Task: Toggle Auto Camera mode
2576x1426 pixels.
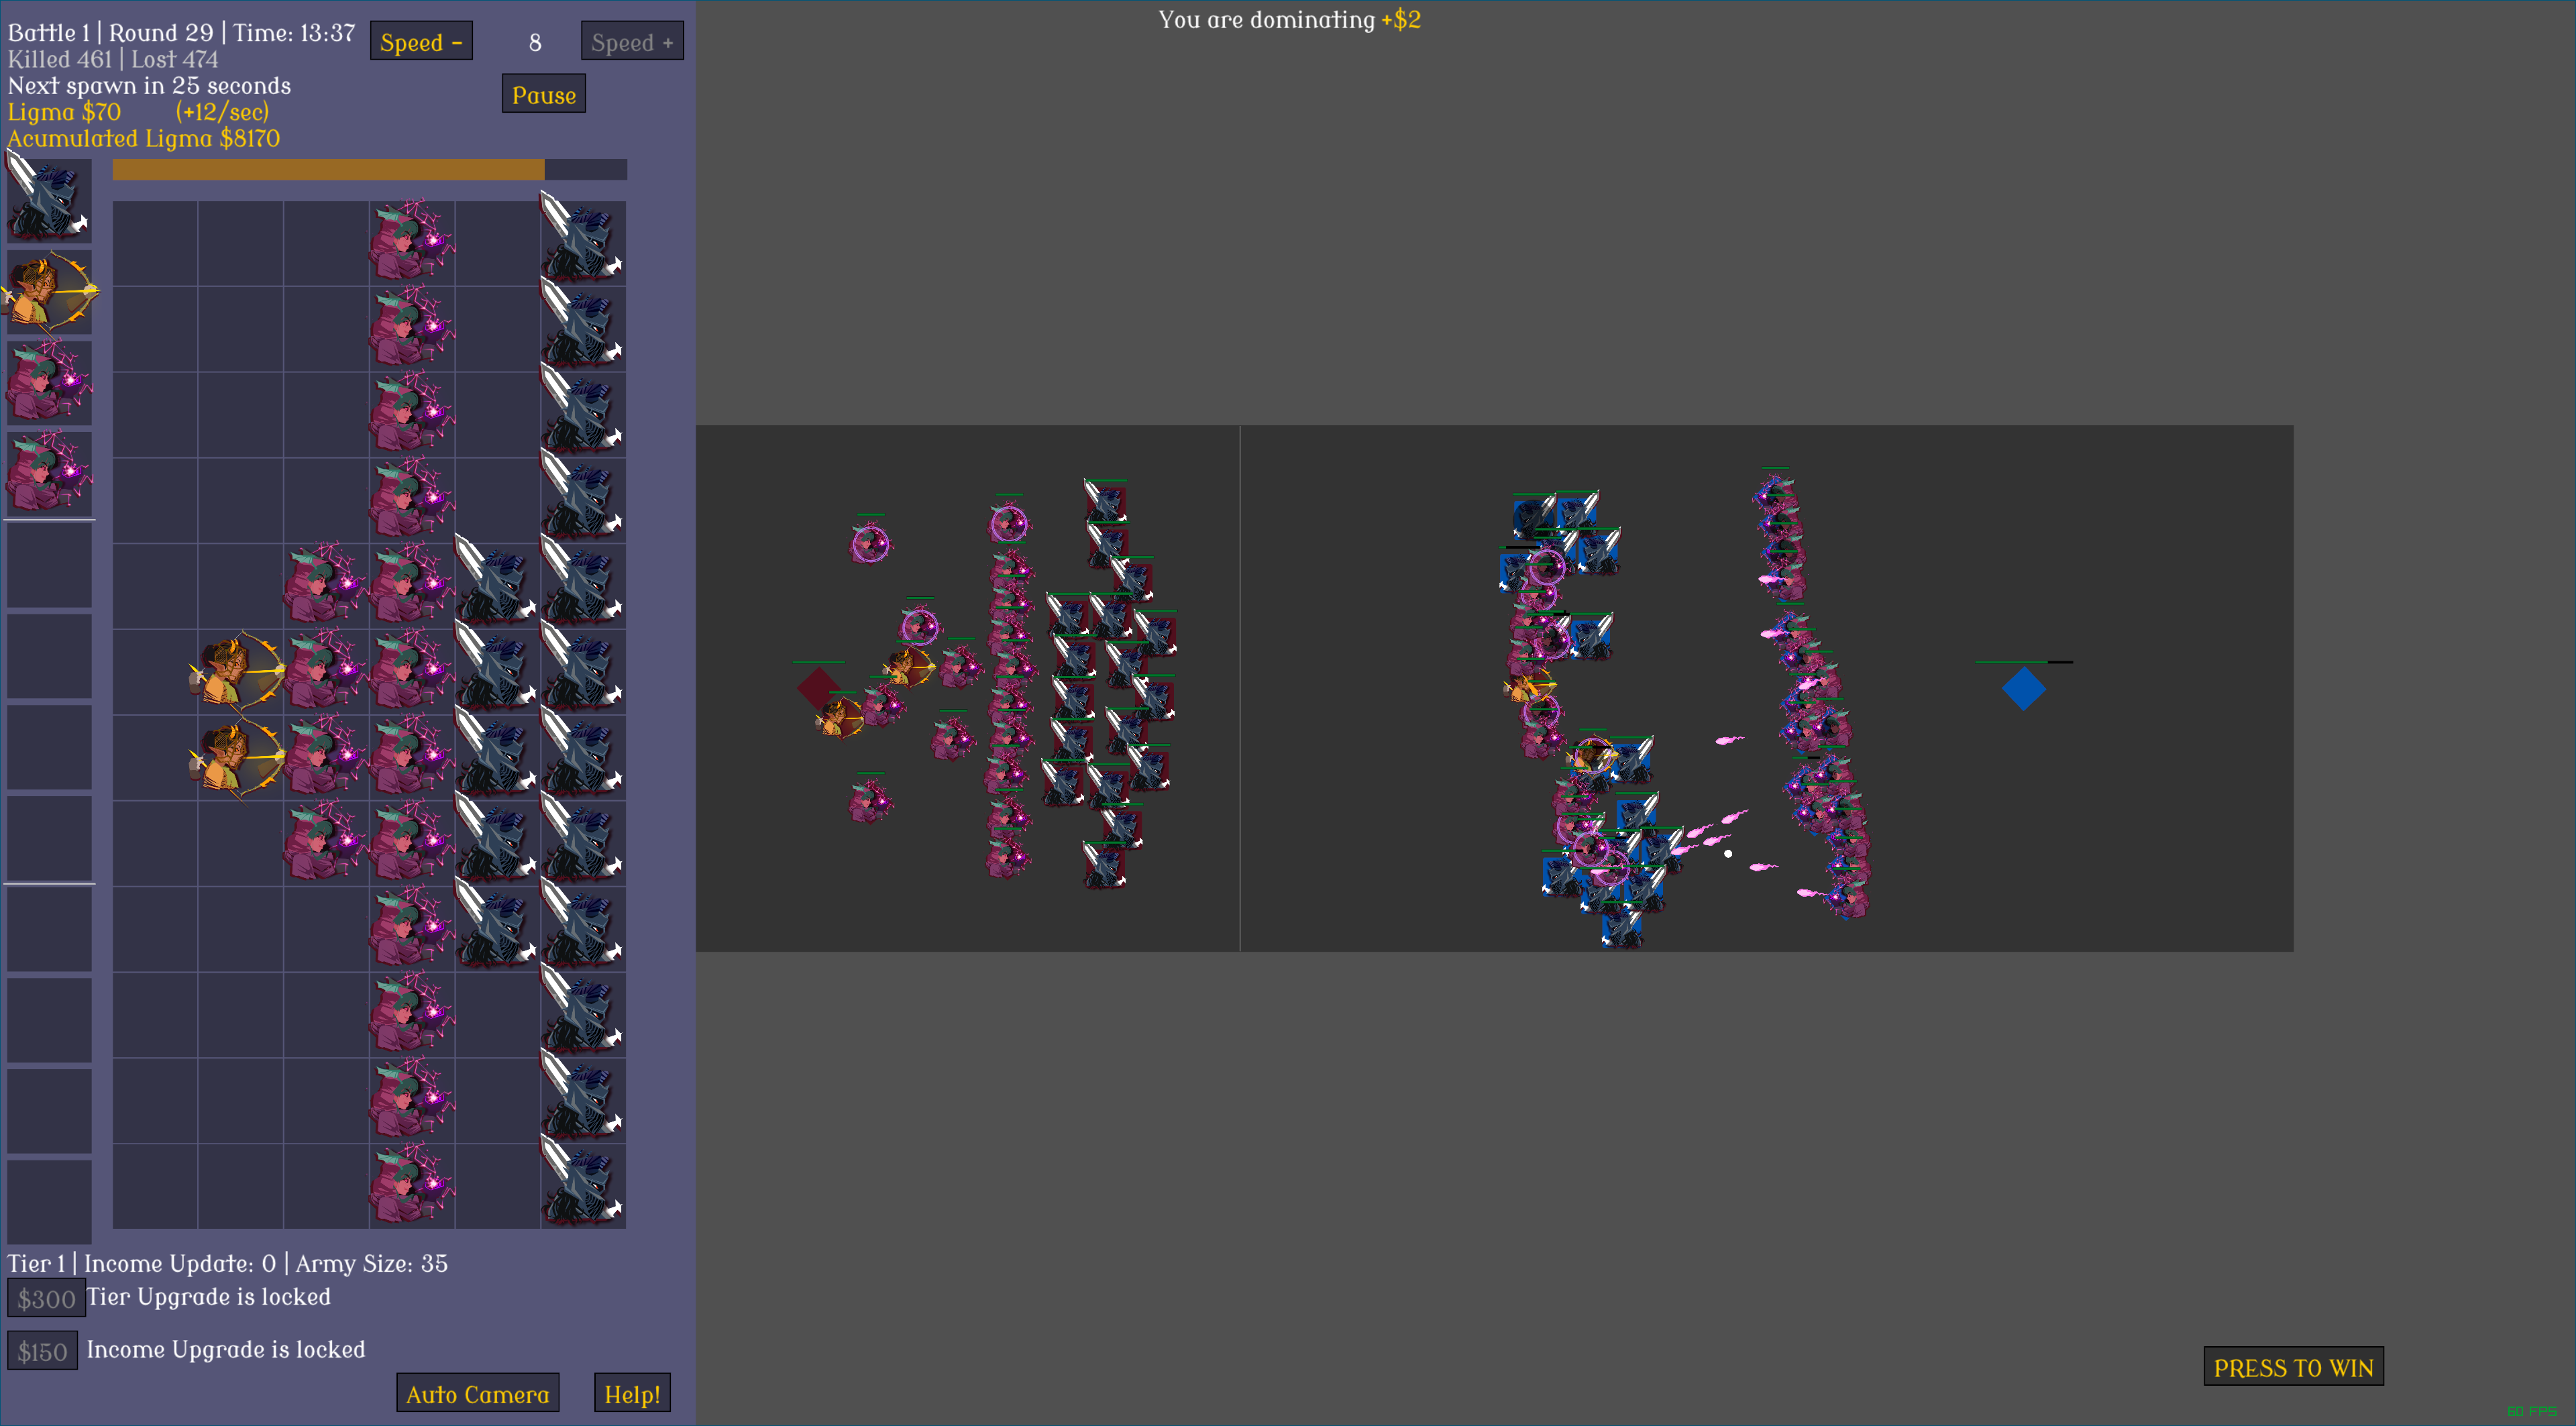Action: [477, 1393]
